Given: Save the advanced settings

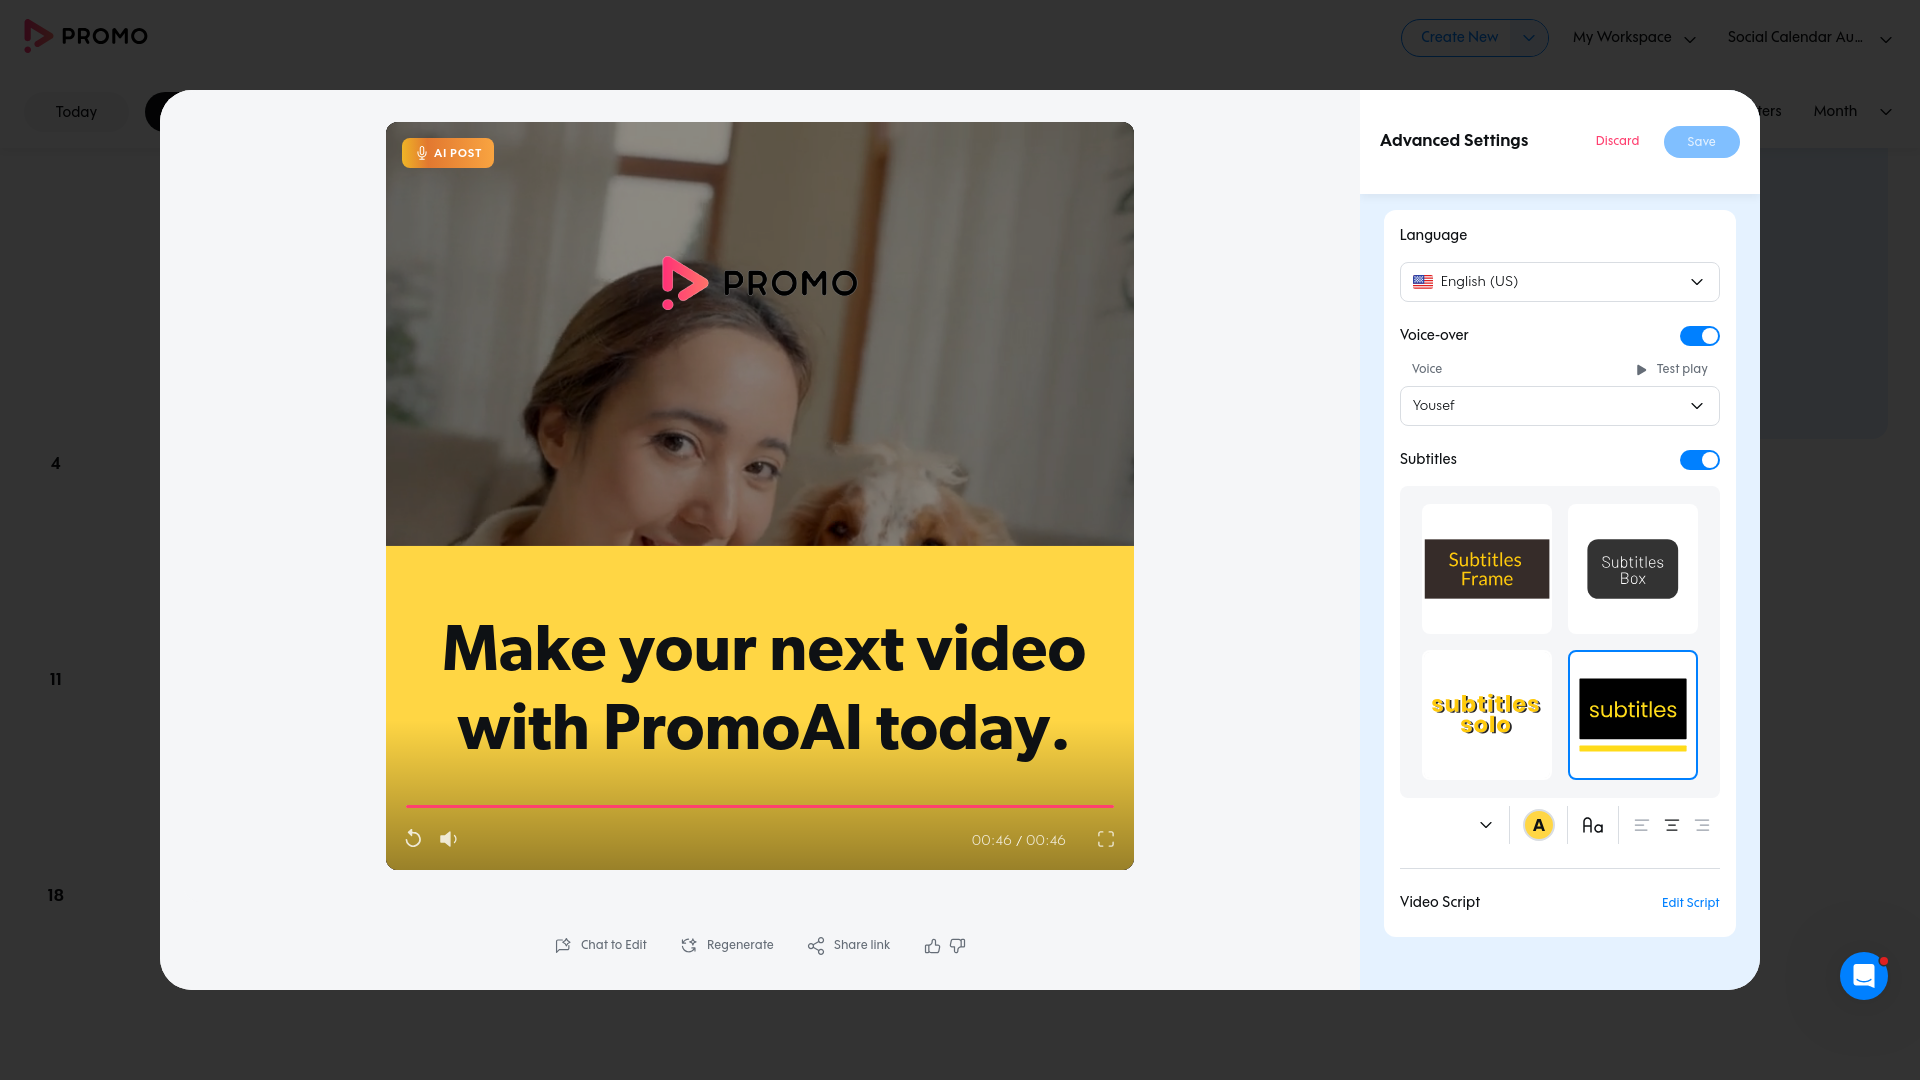Looking at the screenshot, I should point(1701,142).
